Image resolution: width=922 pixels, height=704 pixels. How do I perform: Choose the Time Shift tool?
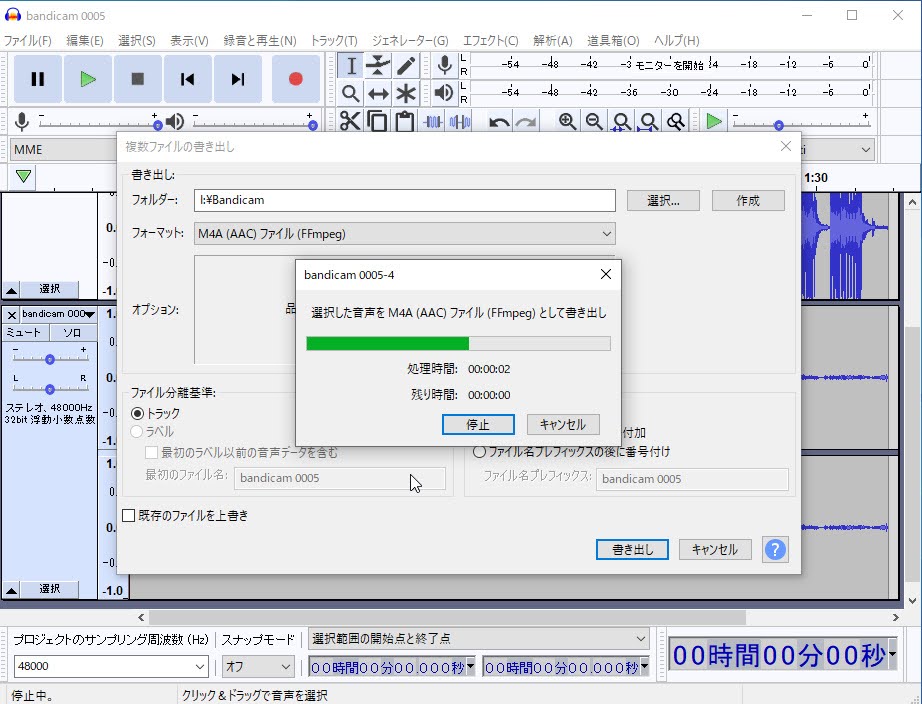378,94
